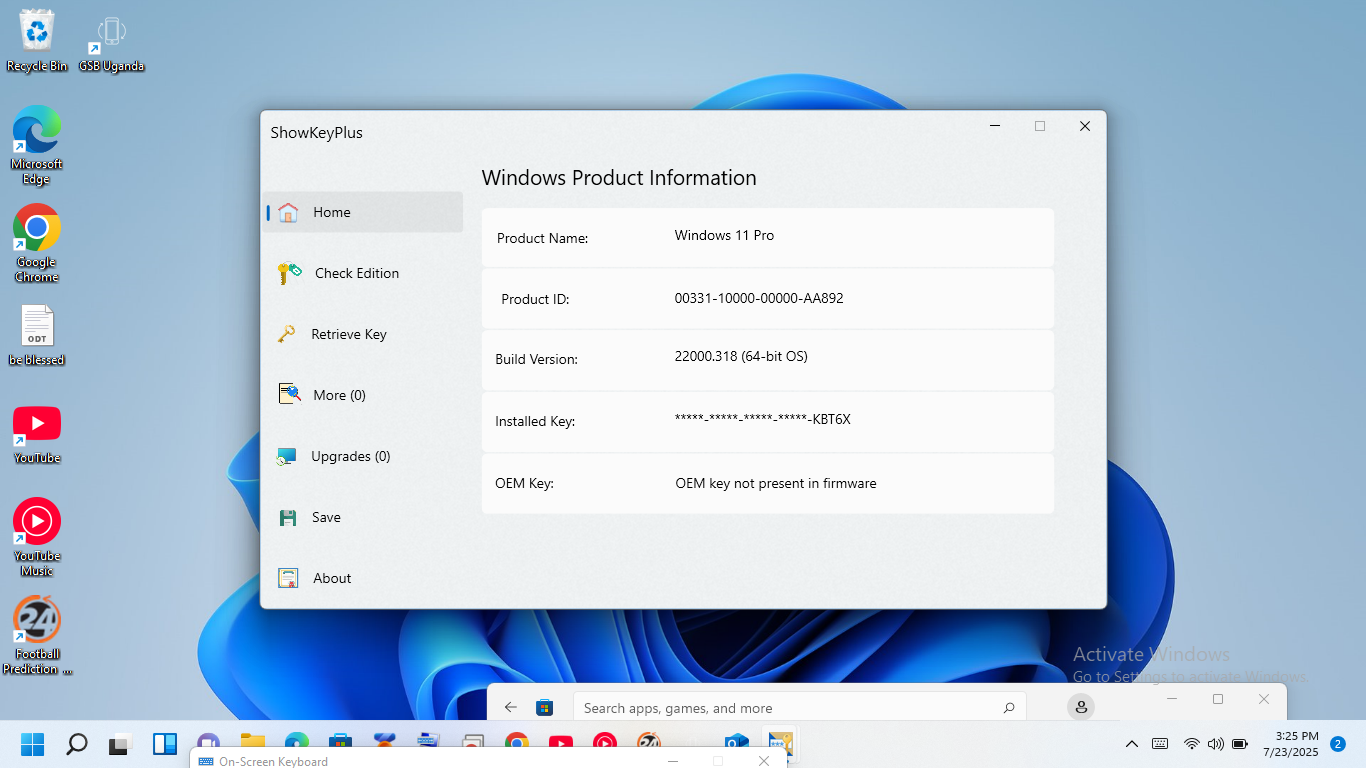Open the notification center badge
The height and width of the screenshot is (768, 1366).
[x=1338, y=744]
